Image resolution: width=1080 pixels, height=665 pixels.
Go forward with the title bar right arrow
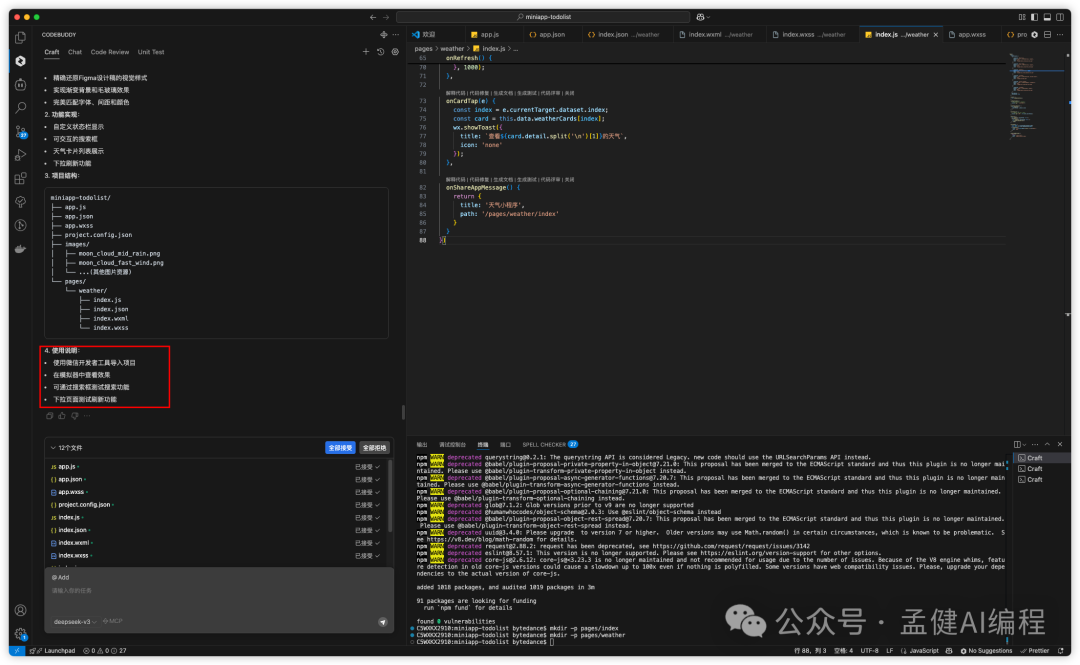[x=386, y=17]
